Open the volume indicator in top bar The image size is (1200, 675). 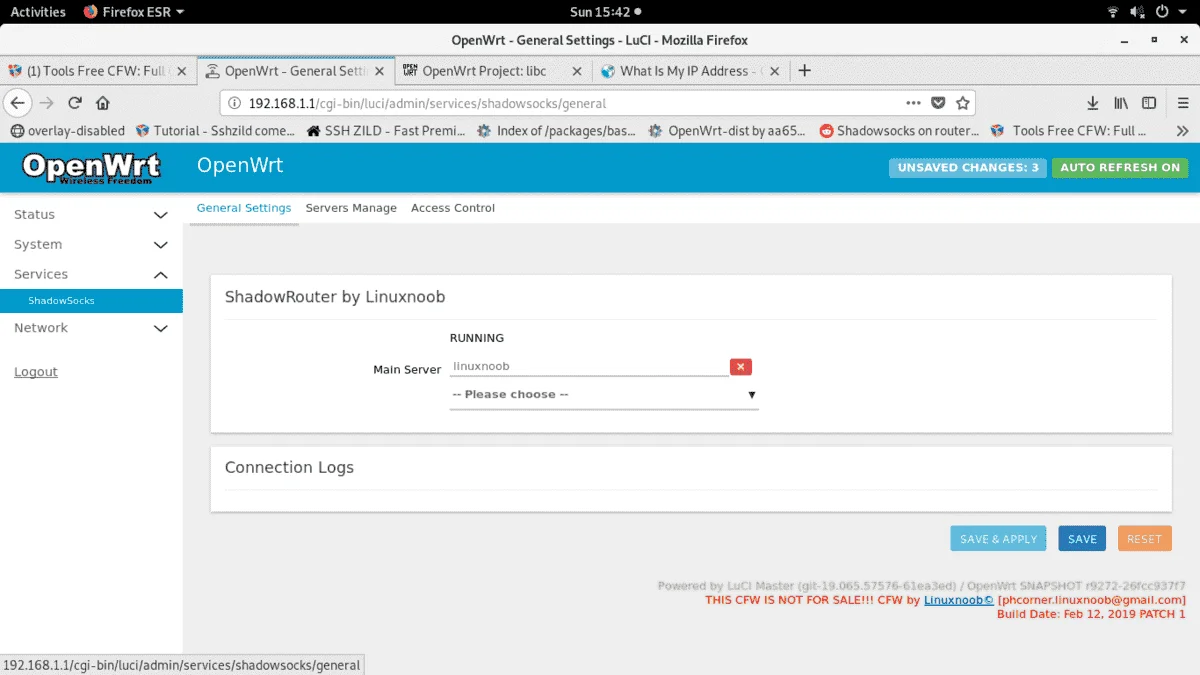(1138, 12)
